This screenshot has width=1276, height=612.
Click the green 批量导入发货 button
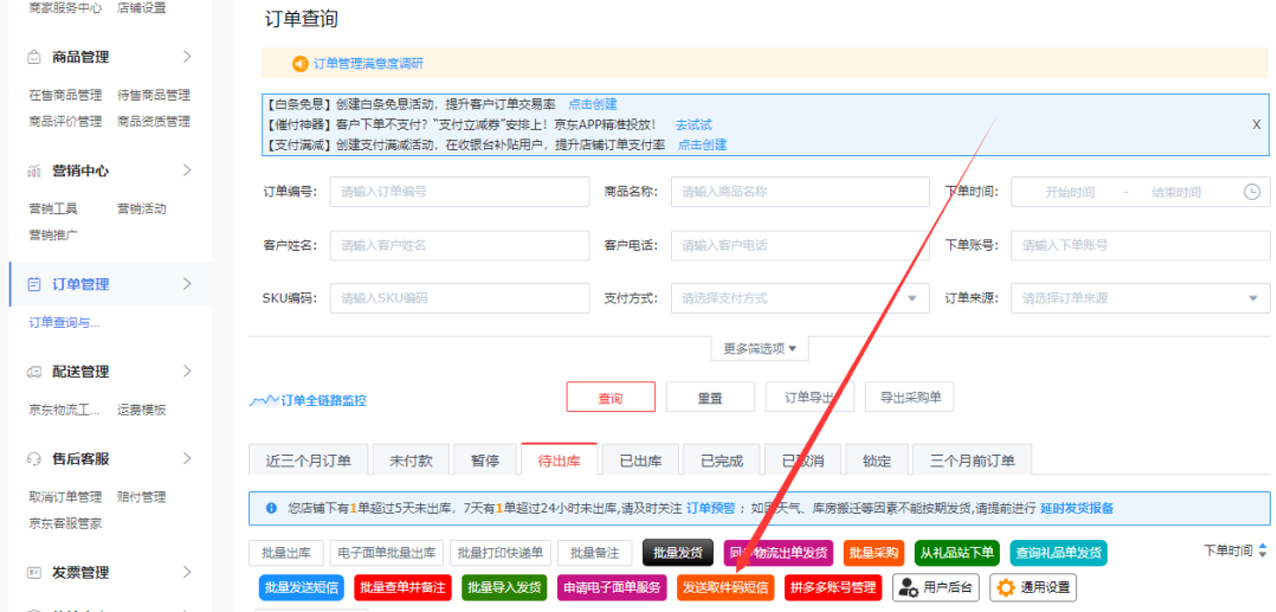coord(505,587)
